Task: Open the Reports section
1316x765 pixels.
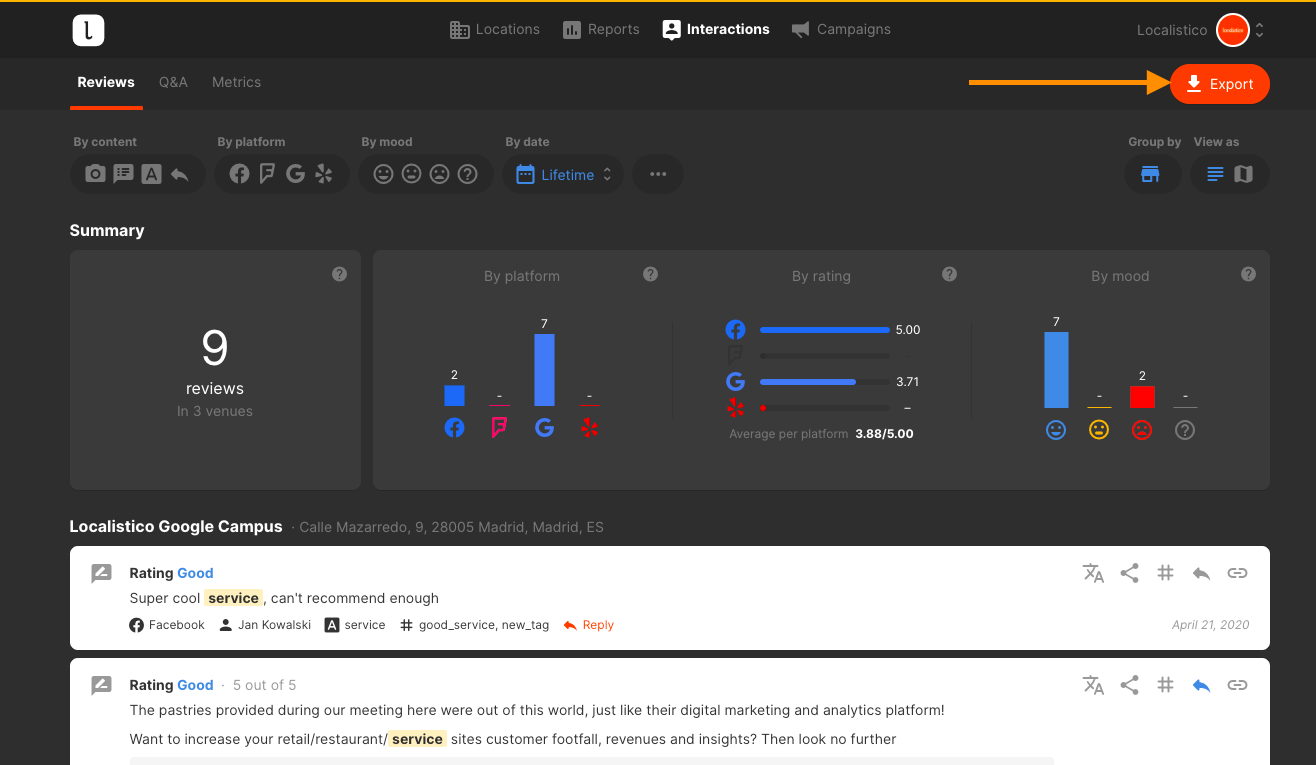Action: pos(601,29)
